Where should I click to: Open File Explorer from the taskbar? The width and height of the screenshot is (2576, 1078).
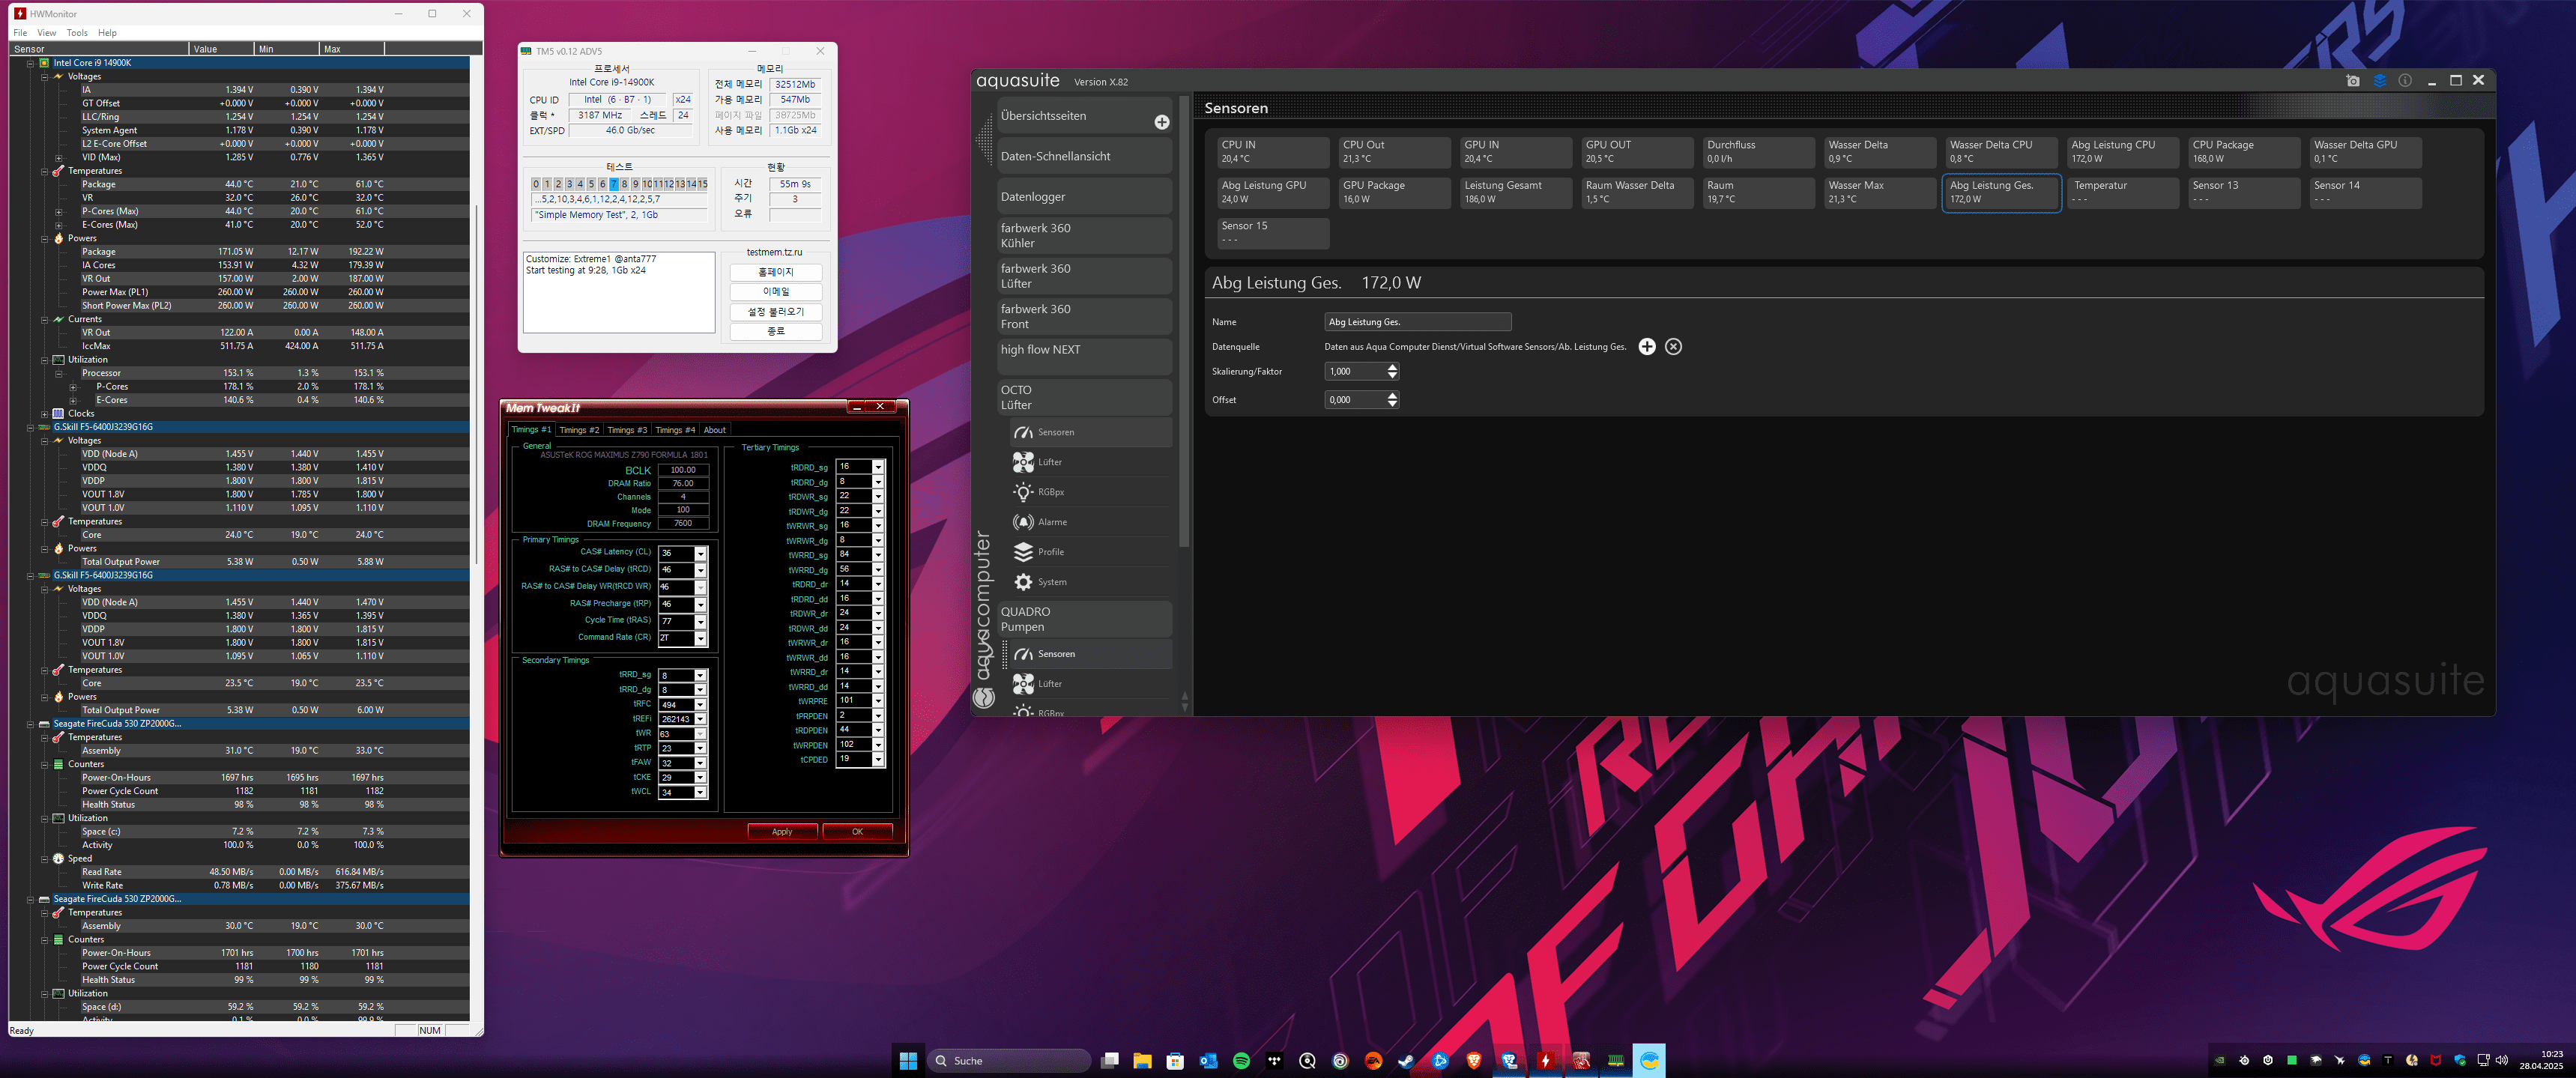point(1142,1061)
